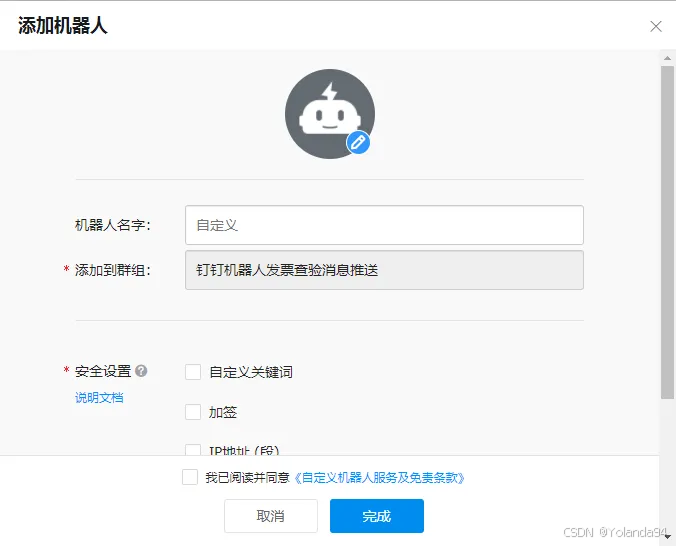Click the 取消 button

[271, 516]
